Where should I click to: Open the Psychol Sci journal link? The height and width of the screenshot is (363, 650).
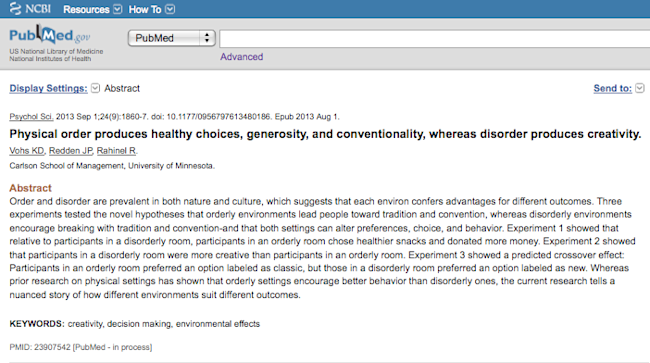coord(31,117)
